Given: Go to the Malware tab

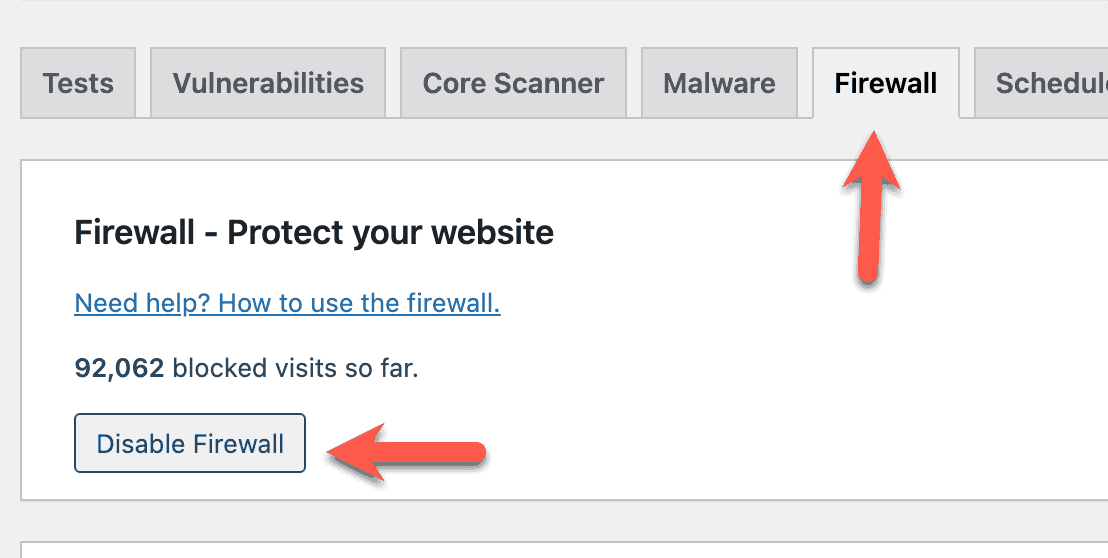Looking at the screenshot, I should [x=719, y=83].
